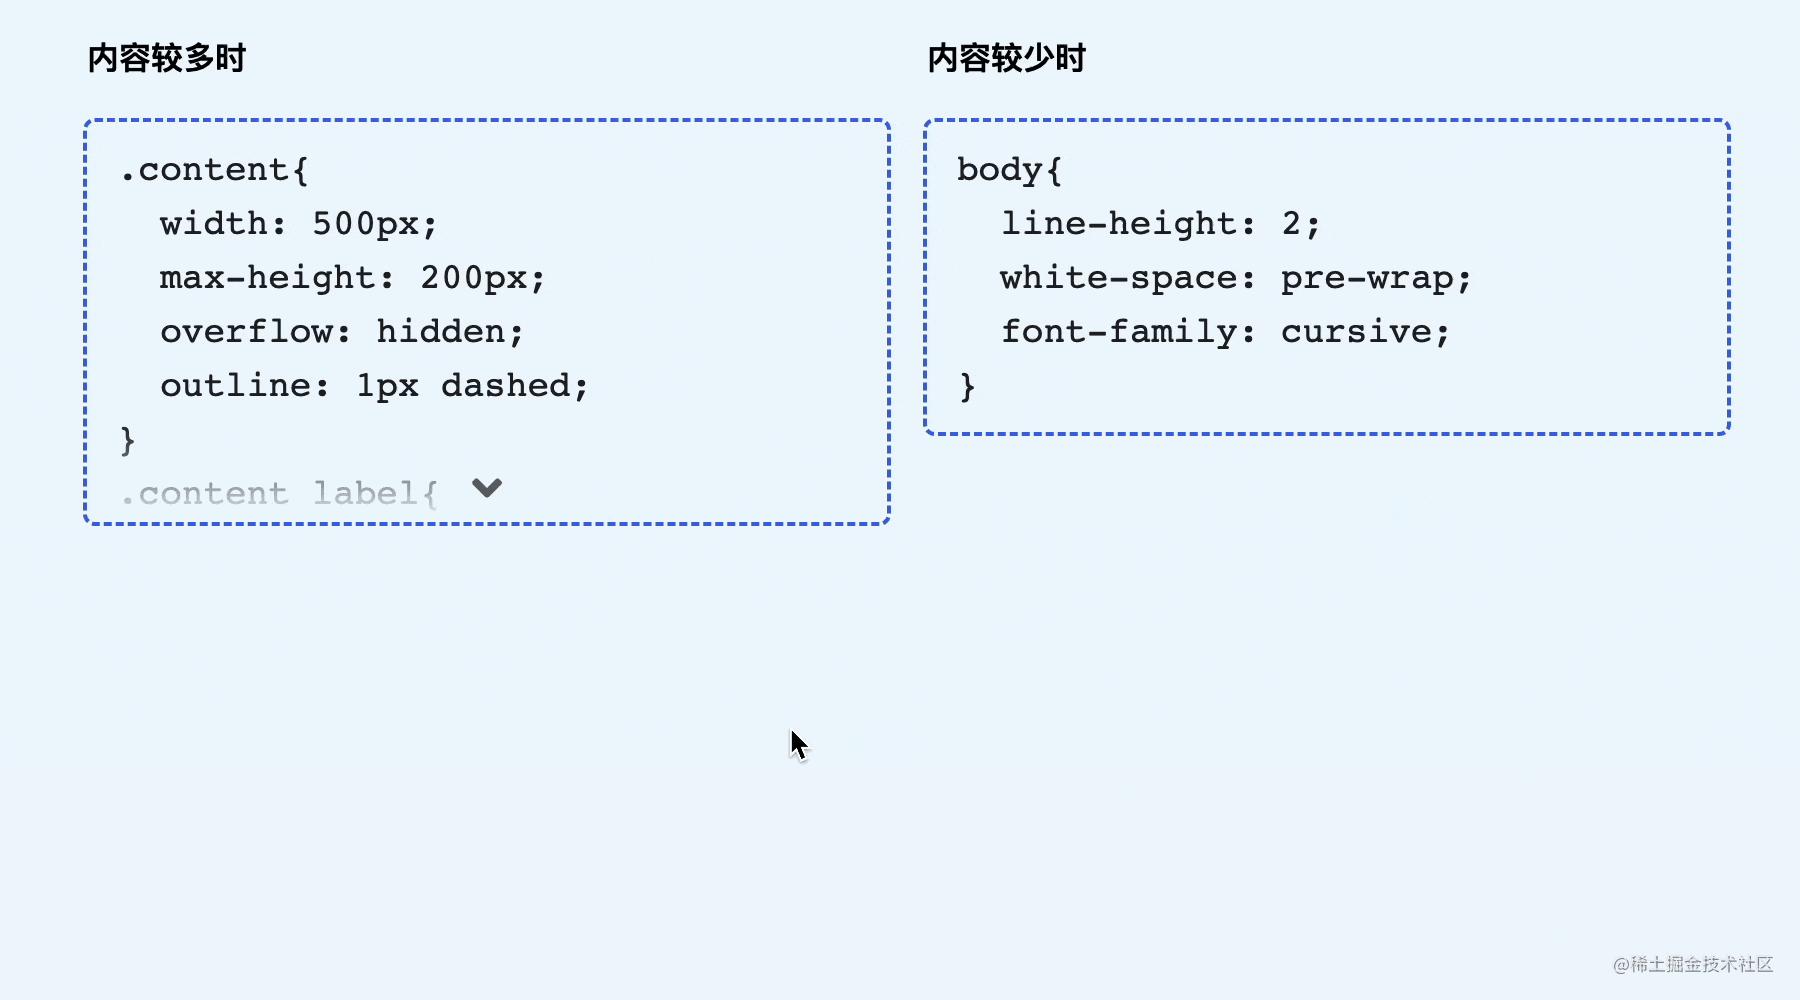This screenshot has height=1000, width=1800.
Task: Click the "white-space" property name
Action: 1118,277
